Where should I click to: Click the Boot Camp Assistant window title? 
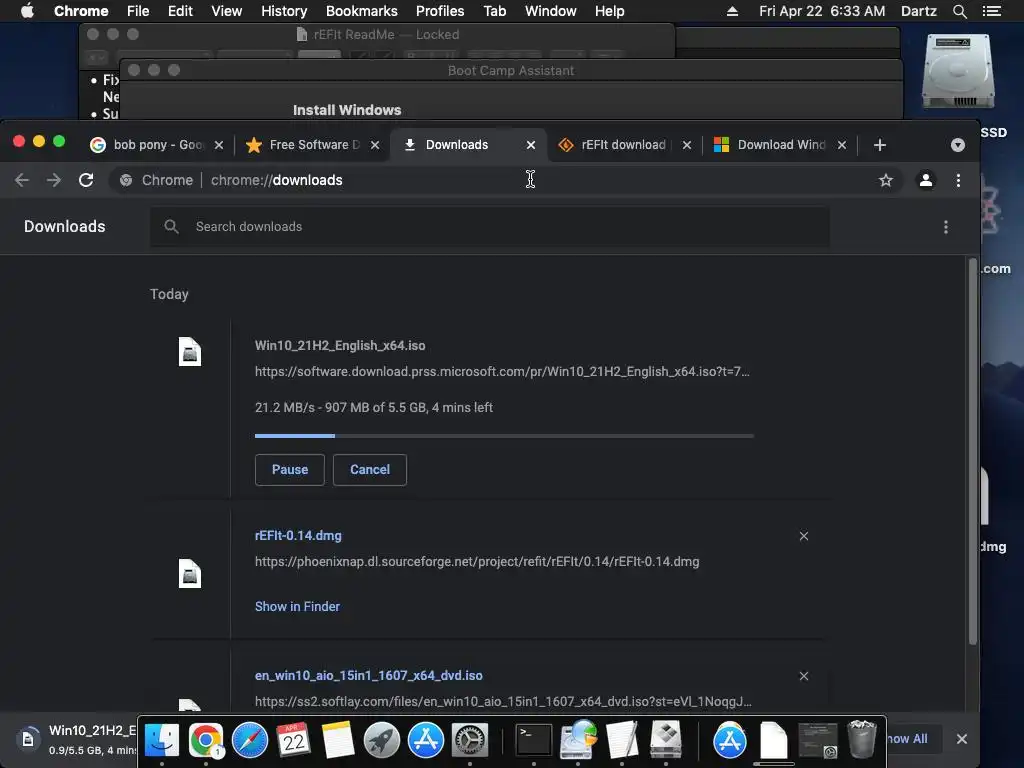point(511,71)
